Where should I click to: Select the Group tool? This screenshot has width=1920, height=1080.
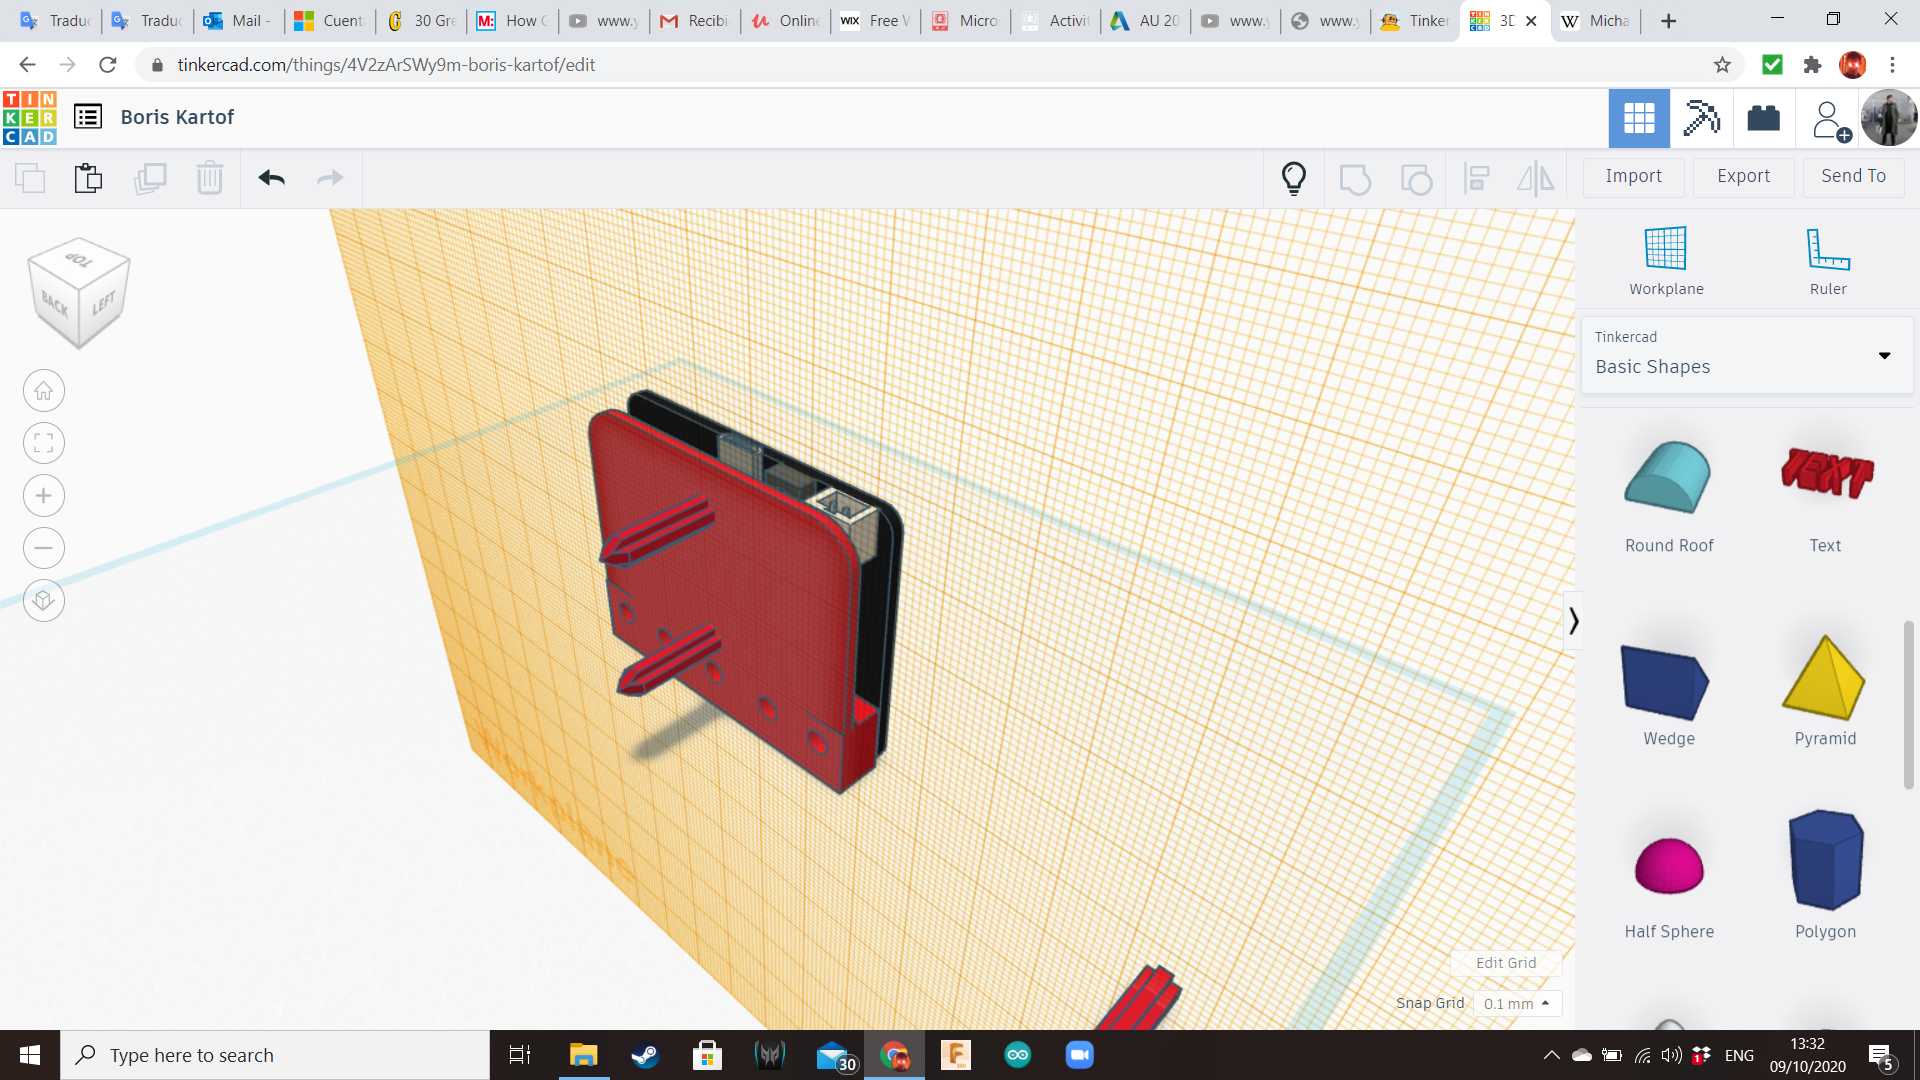[1355, 178]
